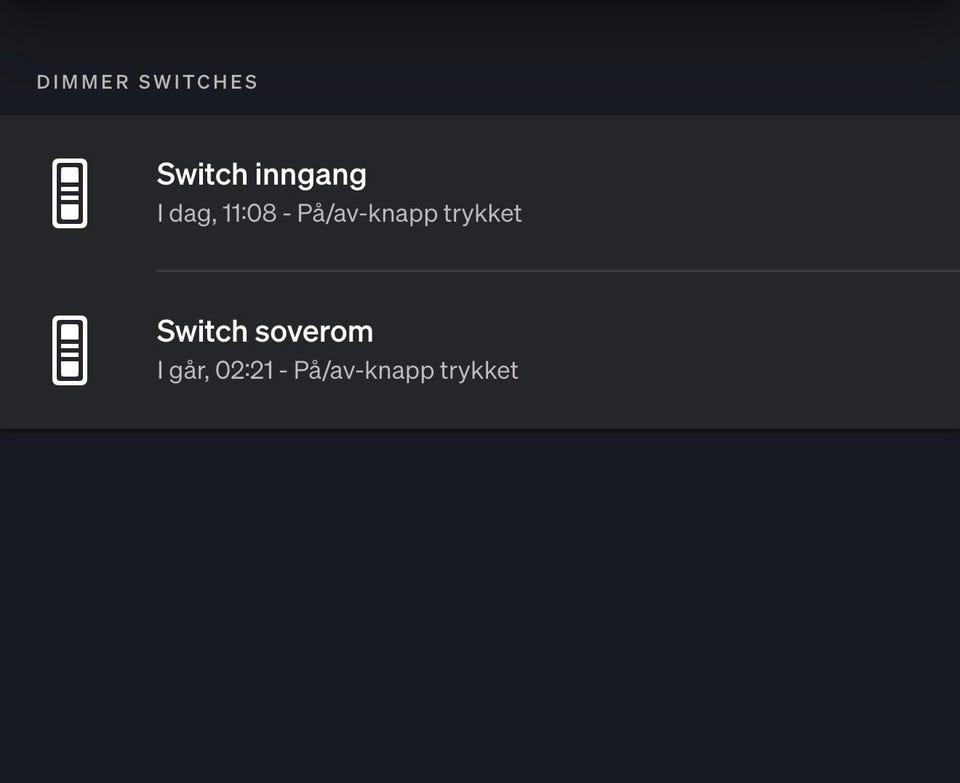Click the empty area below the switch list
Screen dimensions: 960x783
(x=480, y=600)
